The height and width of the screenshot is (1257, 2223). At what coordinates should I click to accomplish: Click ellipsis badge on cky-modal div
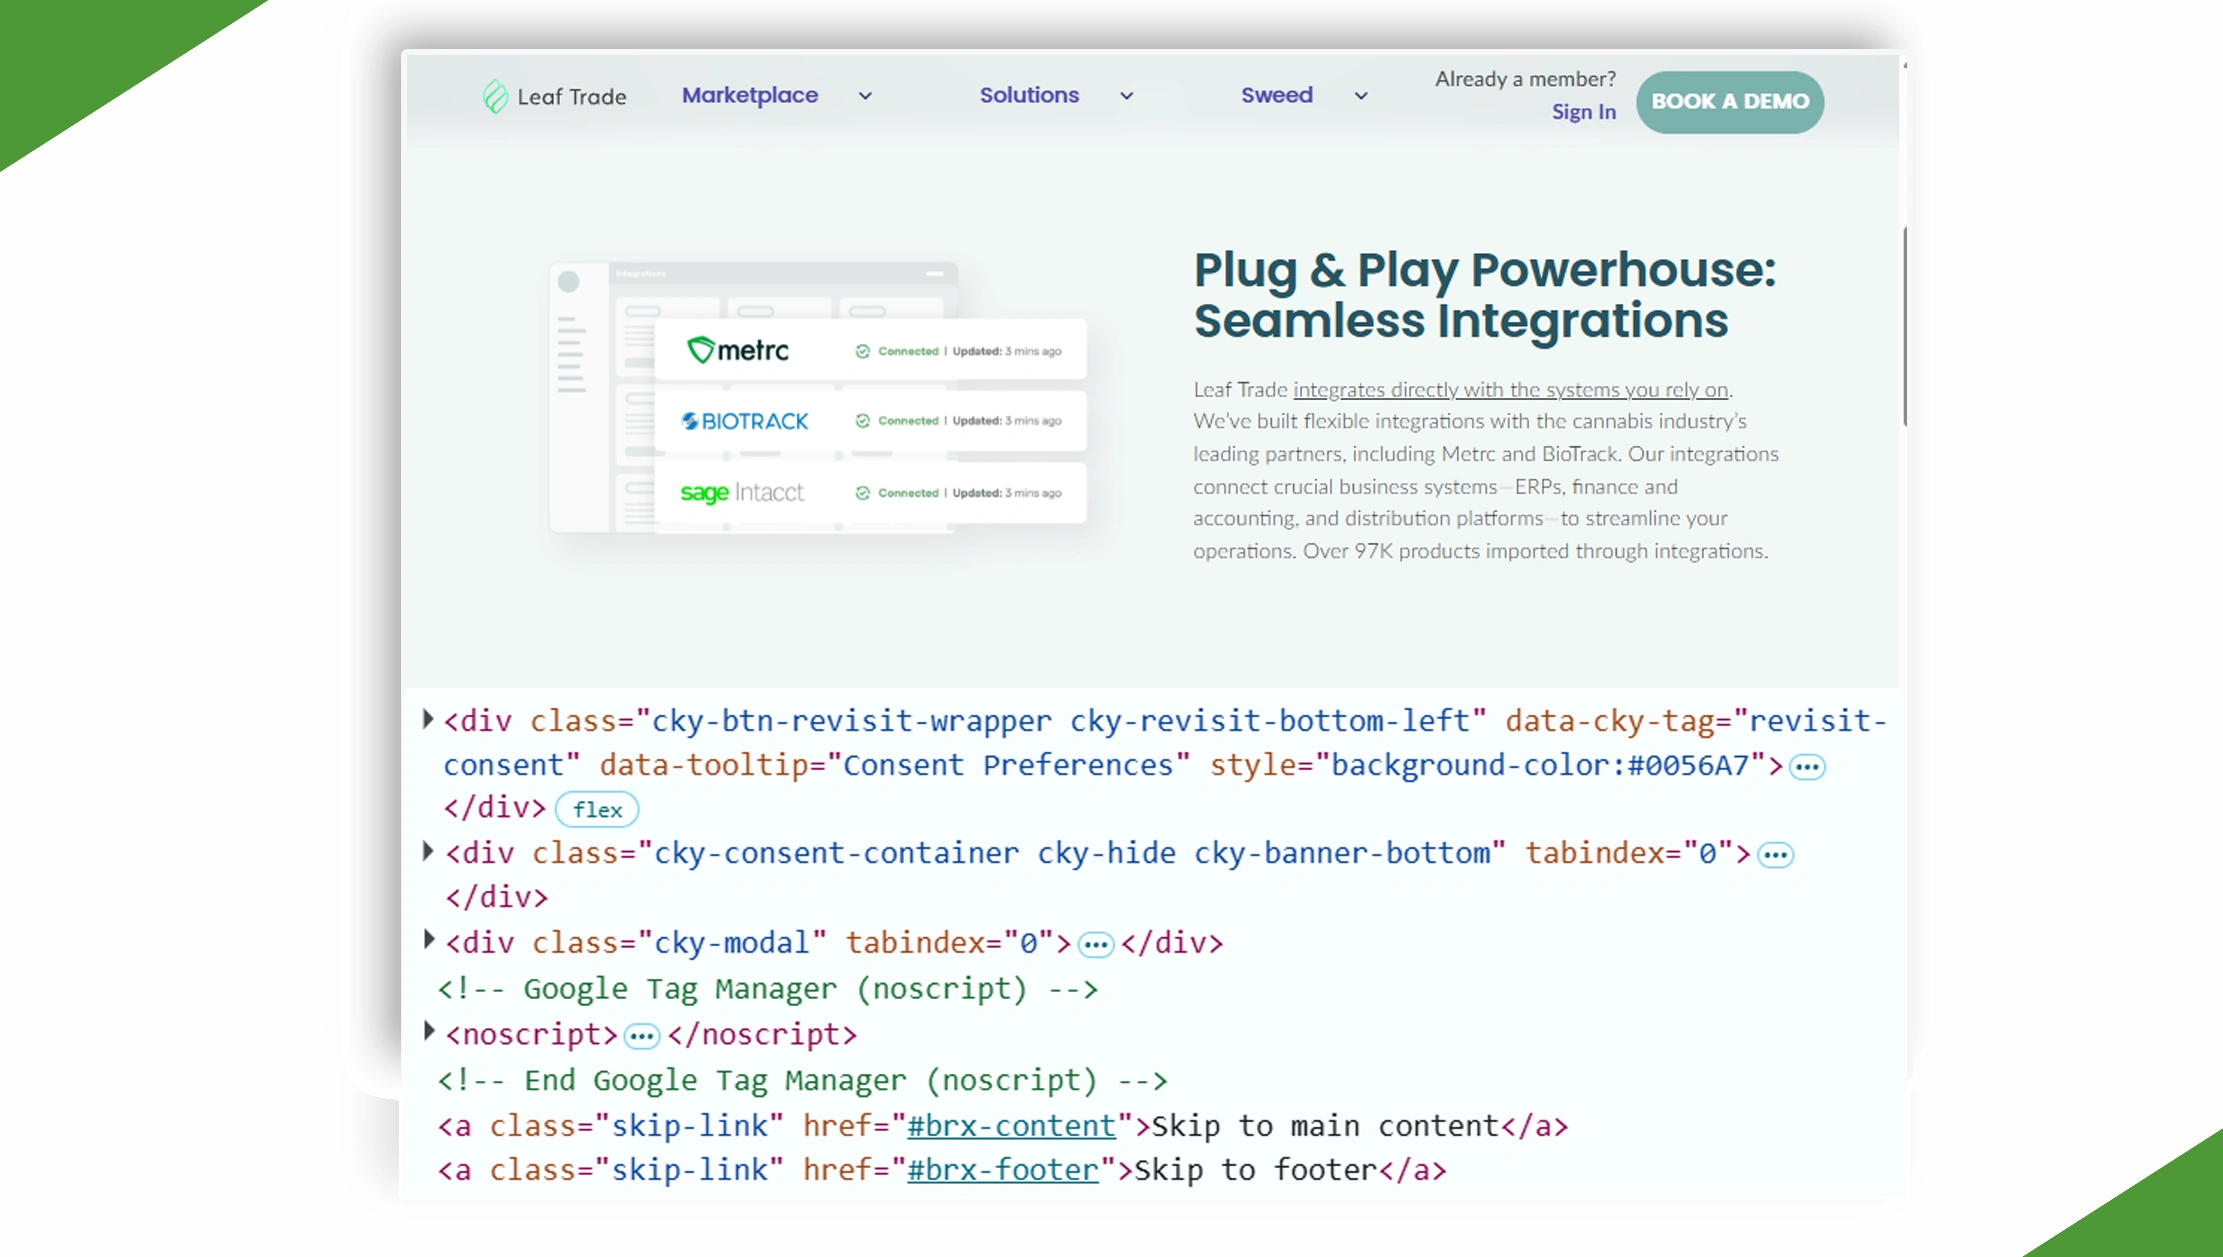pos(1096,944)
